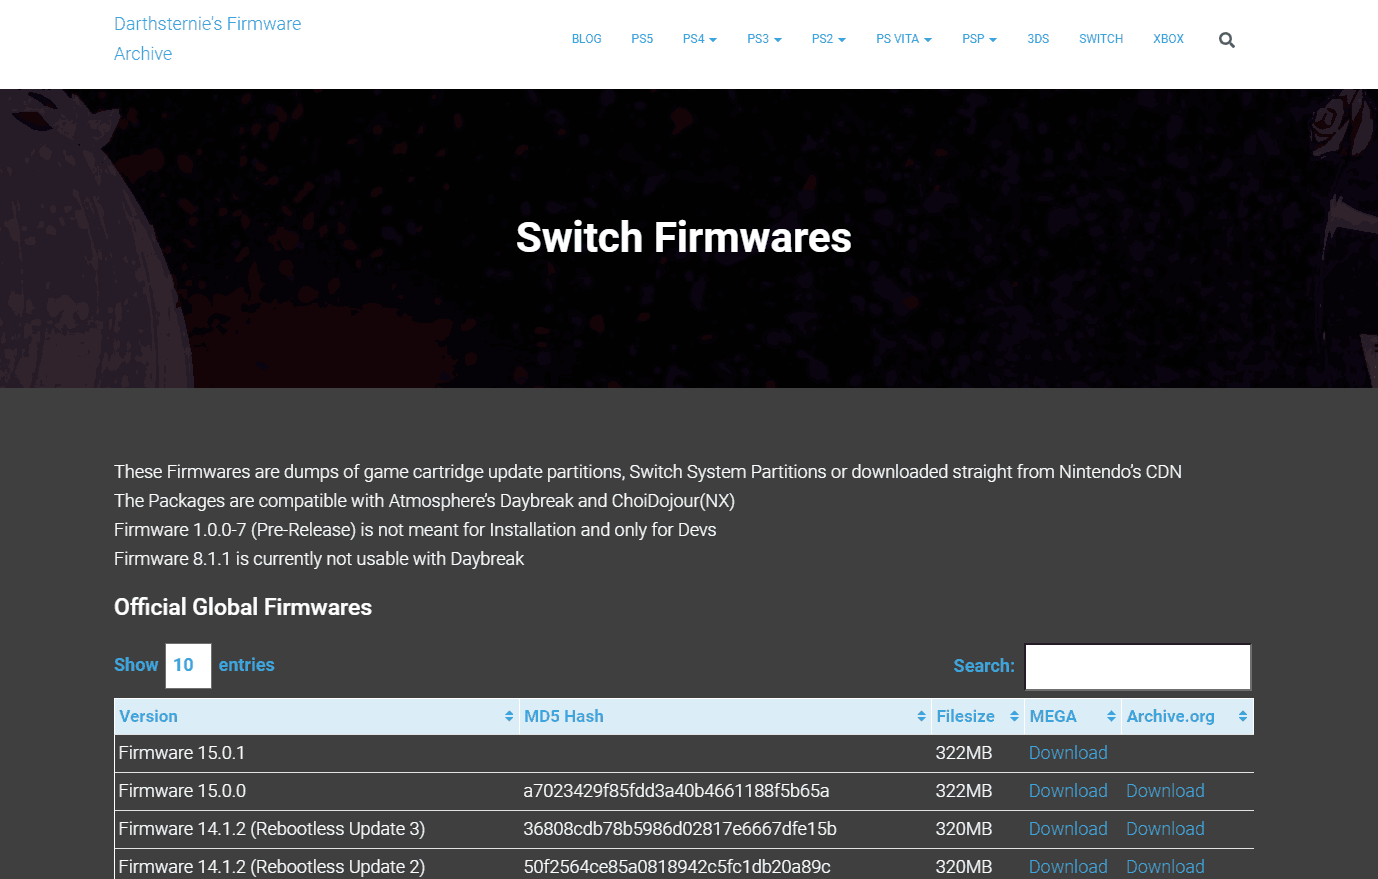Open the search magnifier icon
Screen dimensions: 1378x879
point(1227,40)
